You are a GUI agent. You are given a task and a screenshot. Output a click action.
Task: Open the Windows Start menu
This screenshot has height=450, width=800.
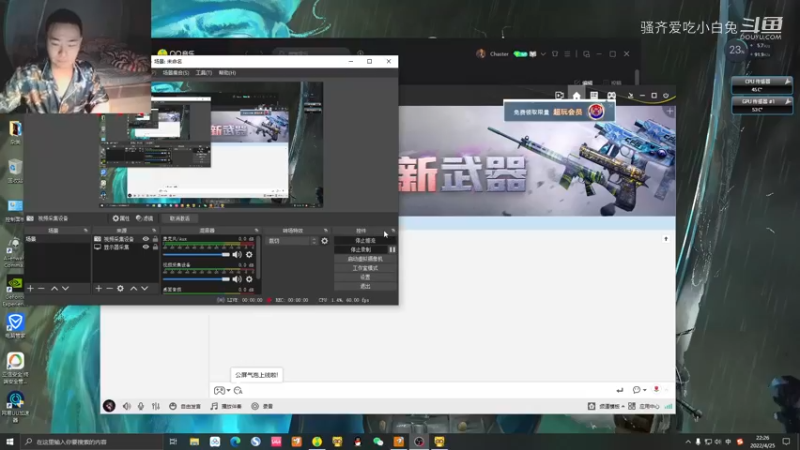click(10, 441)
